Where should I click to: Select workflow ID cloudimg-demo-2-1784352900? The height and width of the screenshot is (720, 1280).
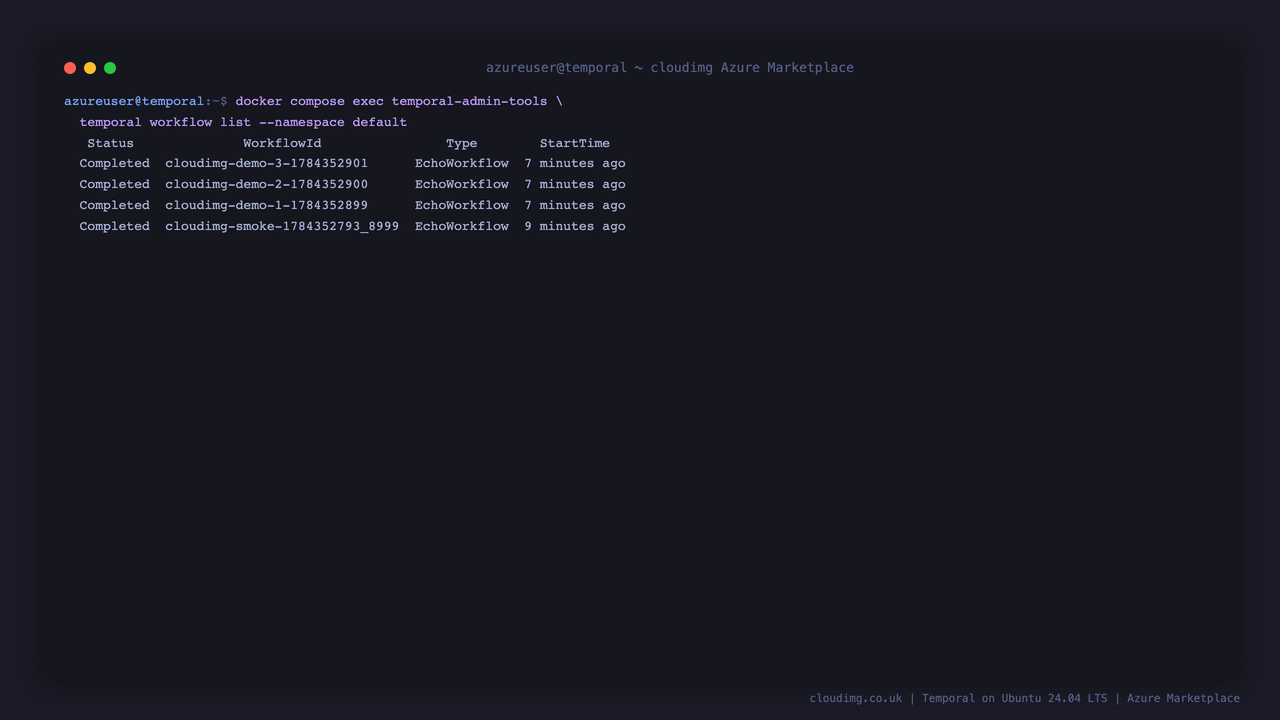pos(267,184)
